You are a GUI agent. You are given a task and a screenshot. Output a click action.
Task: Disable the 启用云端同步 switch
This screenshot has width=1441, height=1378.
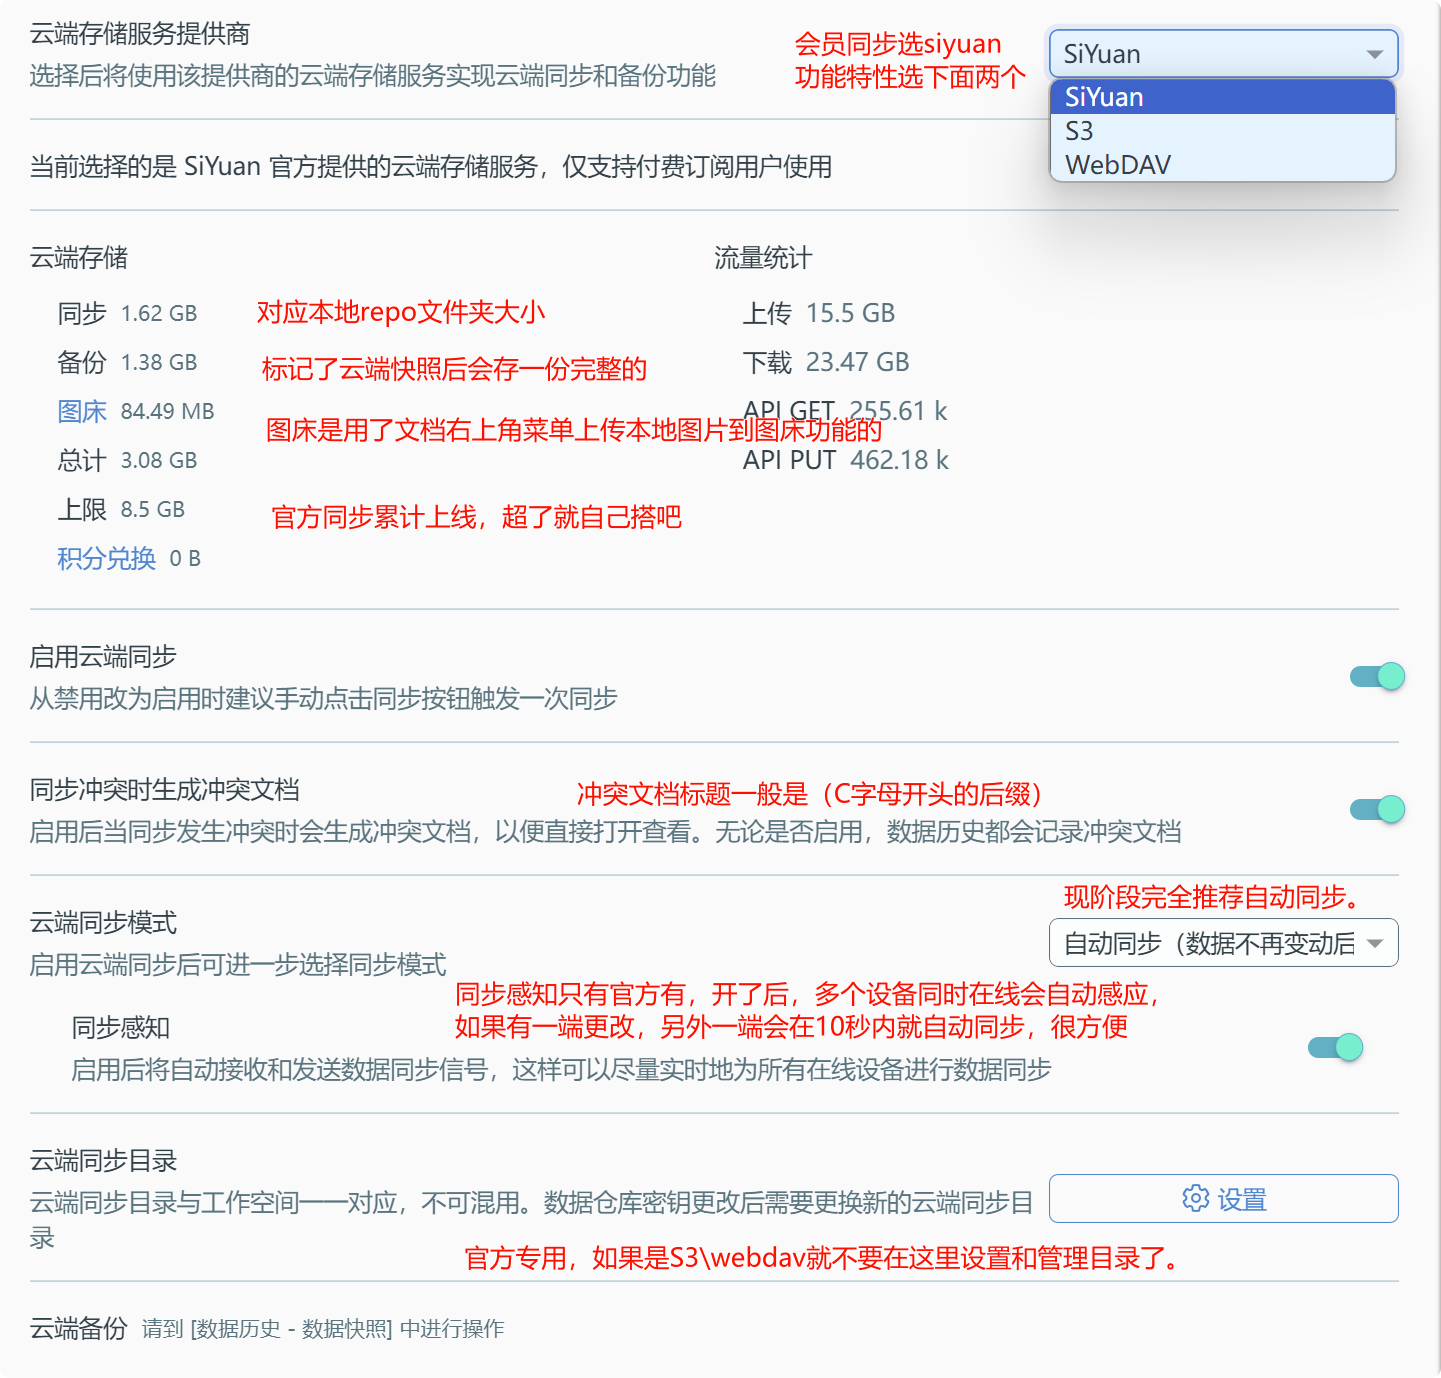click(1377, 677)
